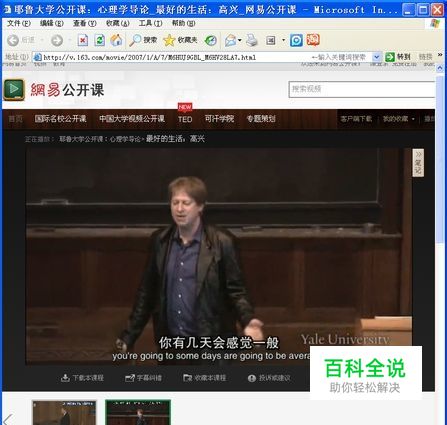The width and height of the screenshot is (447, 425).
Task: Open the 编辑(E) menu
Action: [x=52, y=23]
